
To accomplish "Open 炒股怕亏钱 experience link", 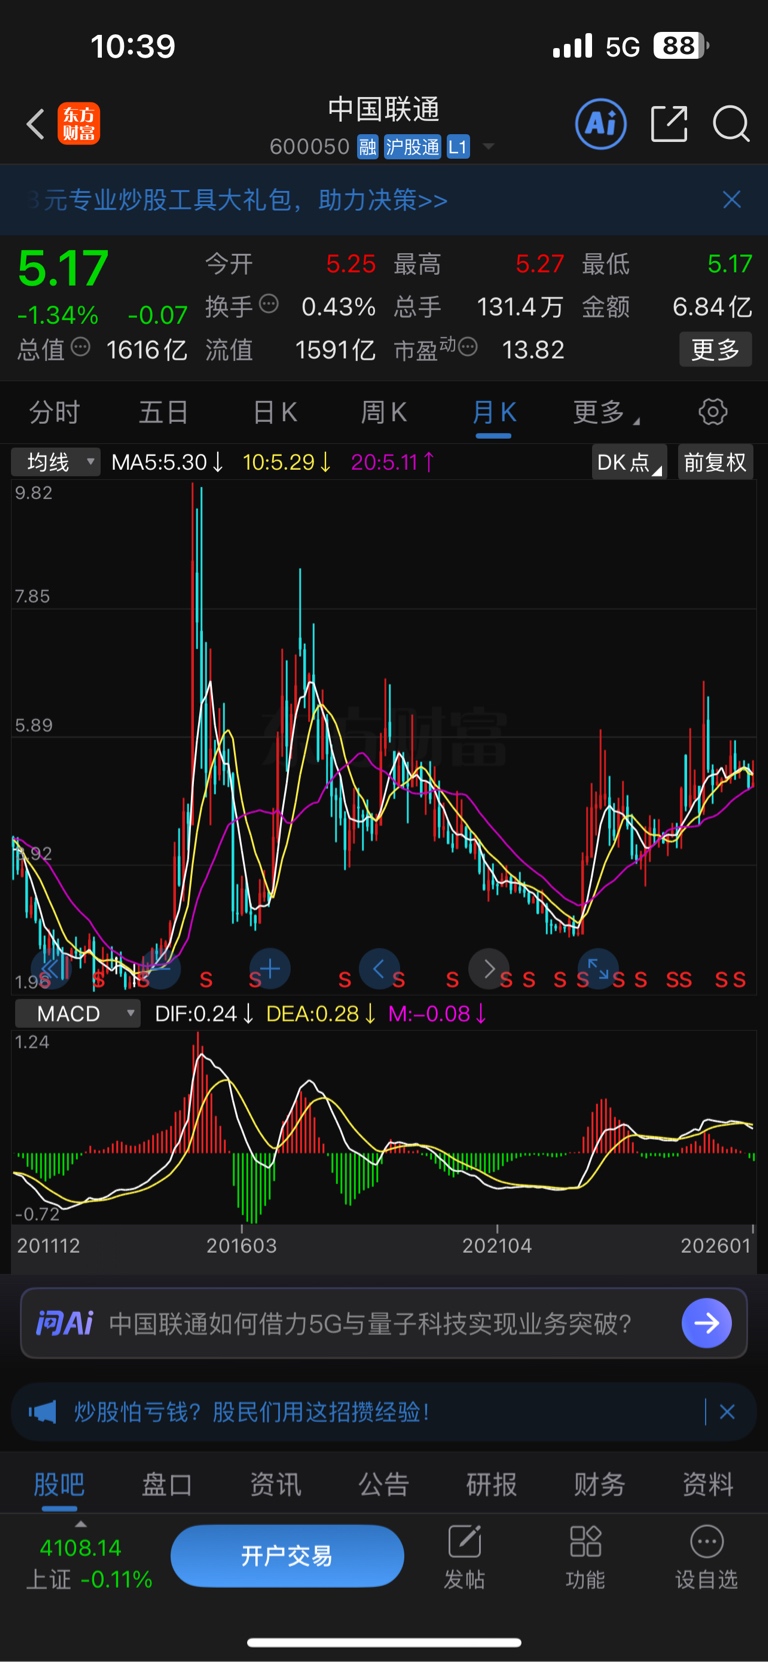I will pos(251,1412).
